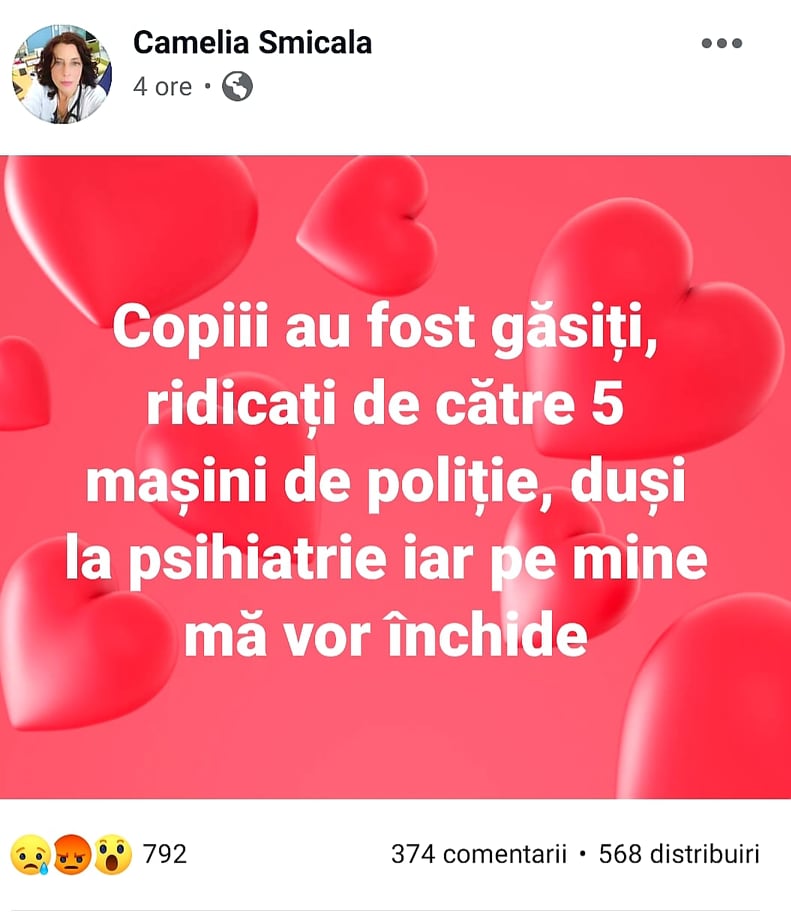Screen dimensions: 791x917
Task: View the 792 reactions count
Action: click(165, 855)
